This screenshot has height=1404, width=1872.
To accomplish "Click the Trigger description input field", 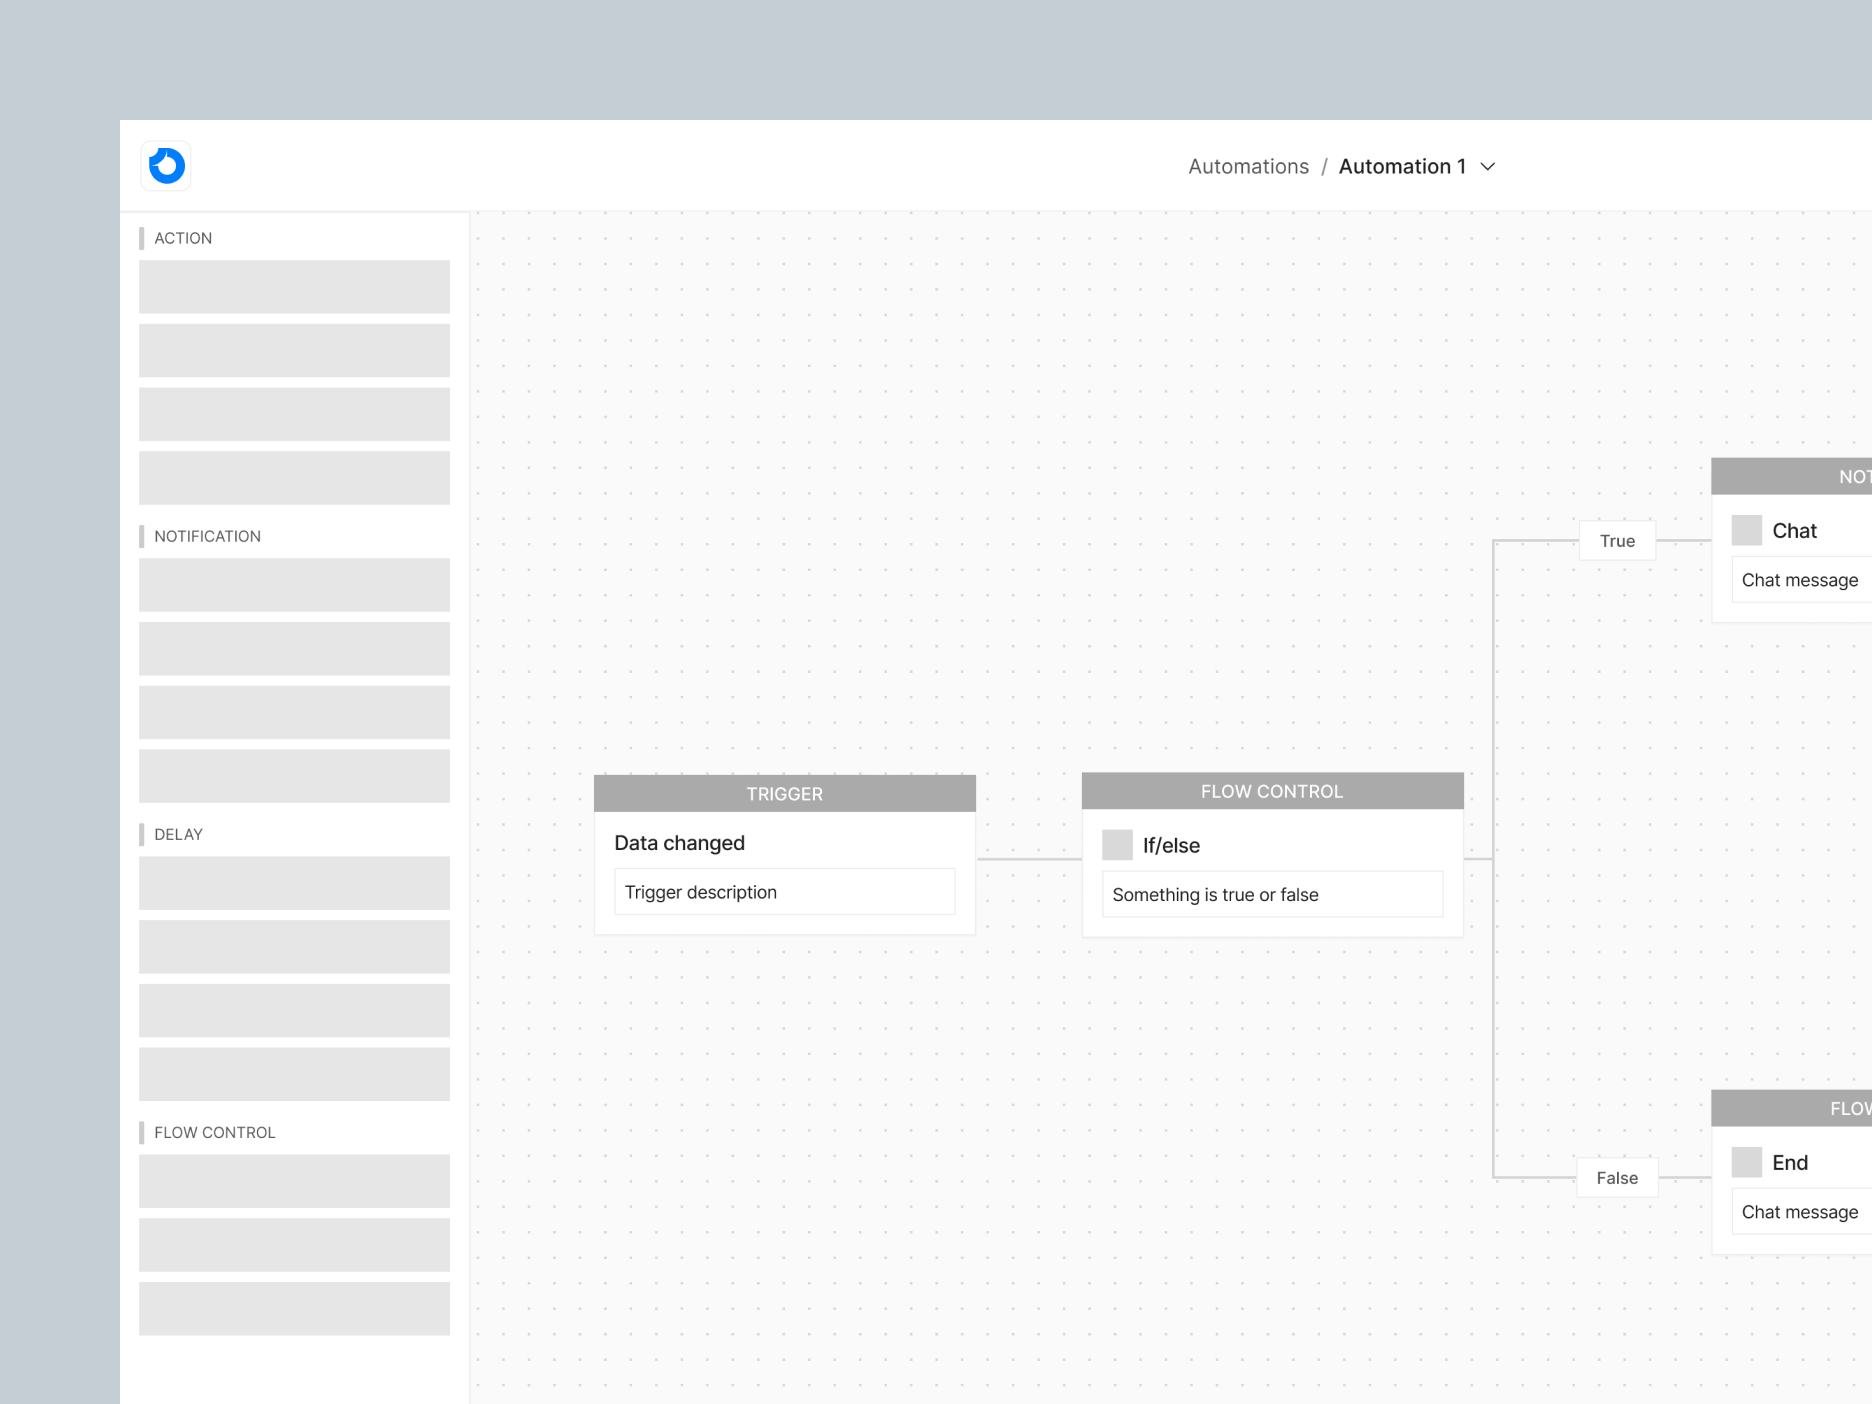I will pos(784,892).
